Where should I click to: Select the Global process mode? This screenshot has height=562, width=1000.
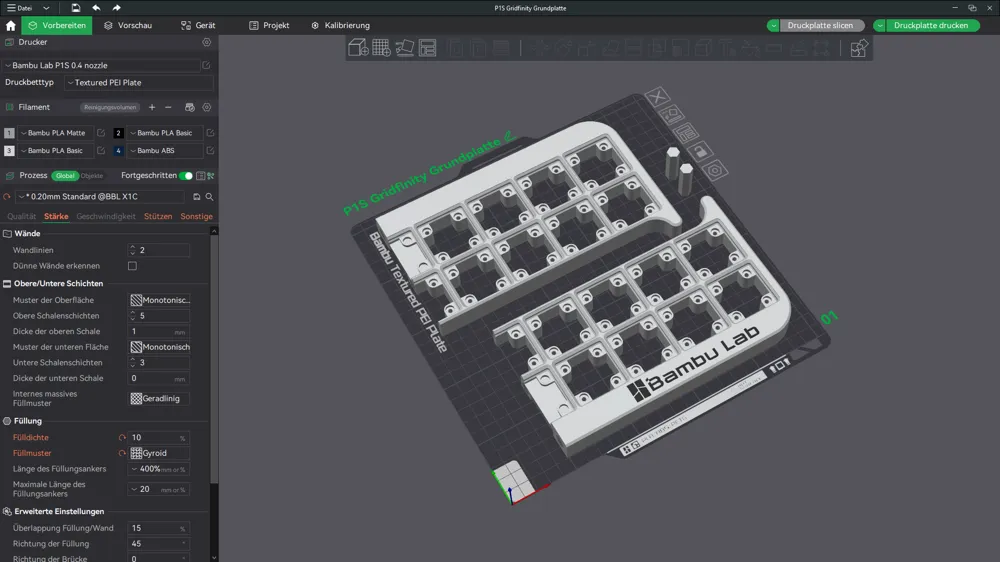click(64, 175)
